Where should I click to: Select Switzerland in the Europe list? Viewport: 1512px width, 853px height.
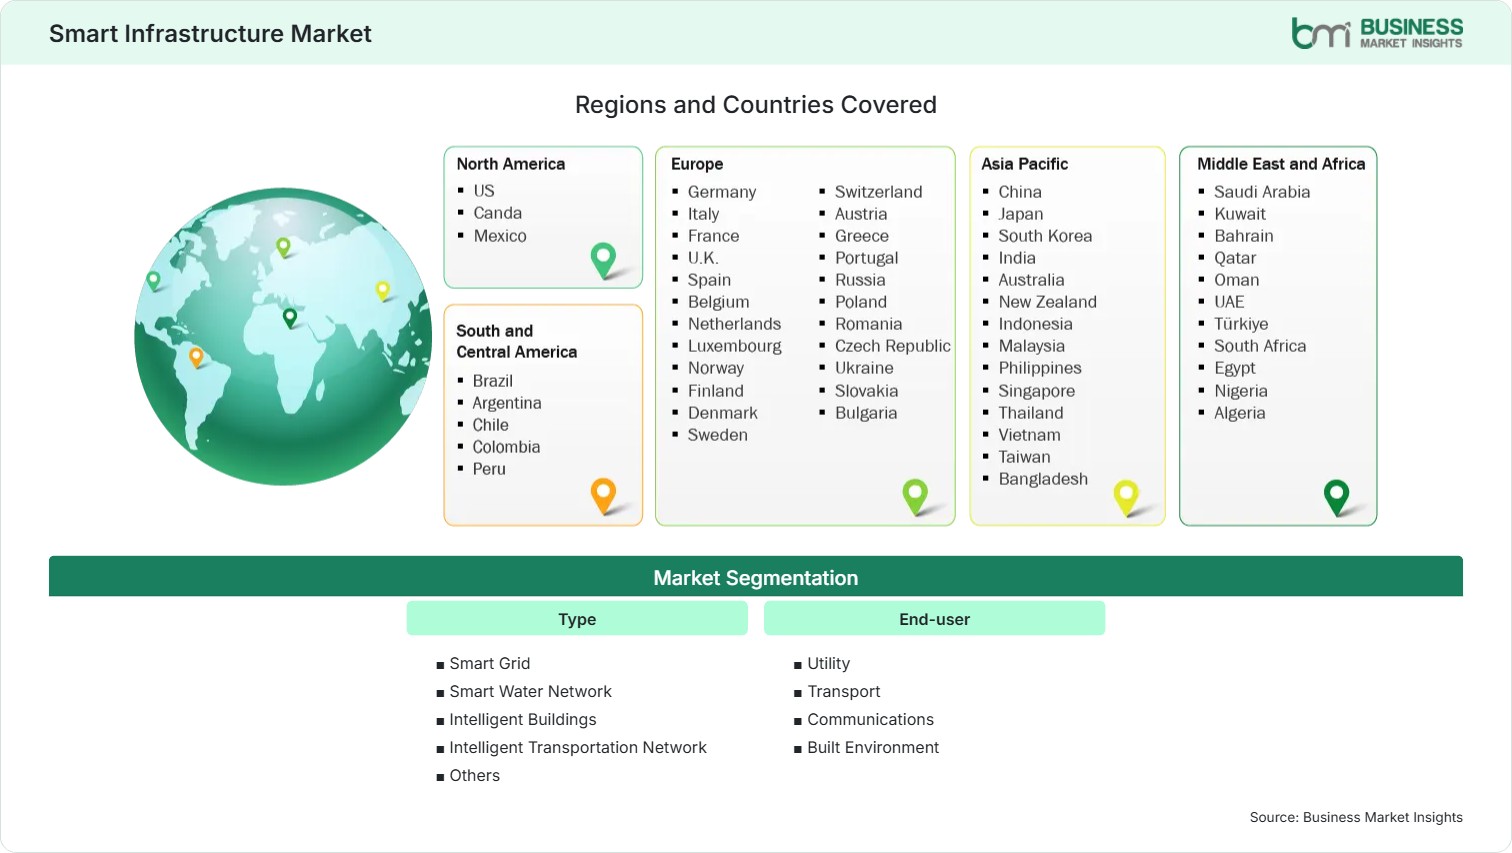[x=879, y=192]
